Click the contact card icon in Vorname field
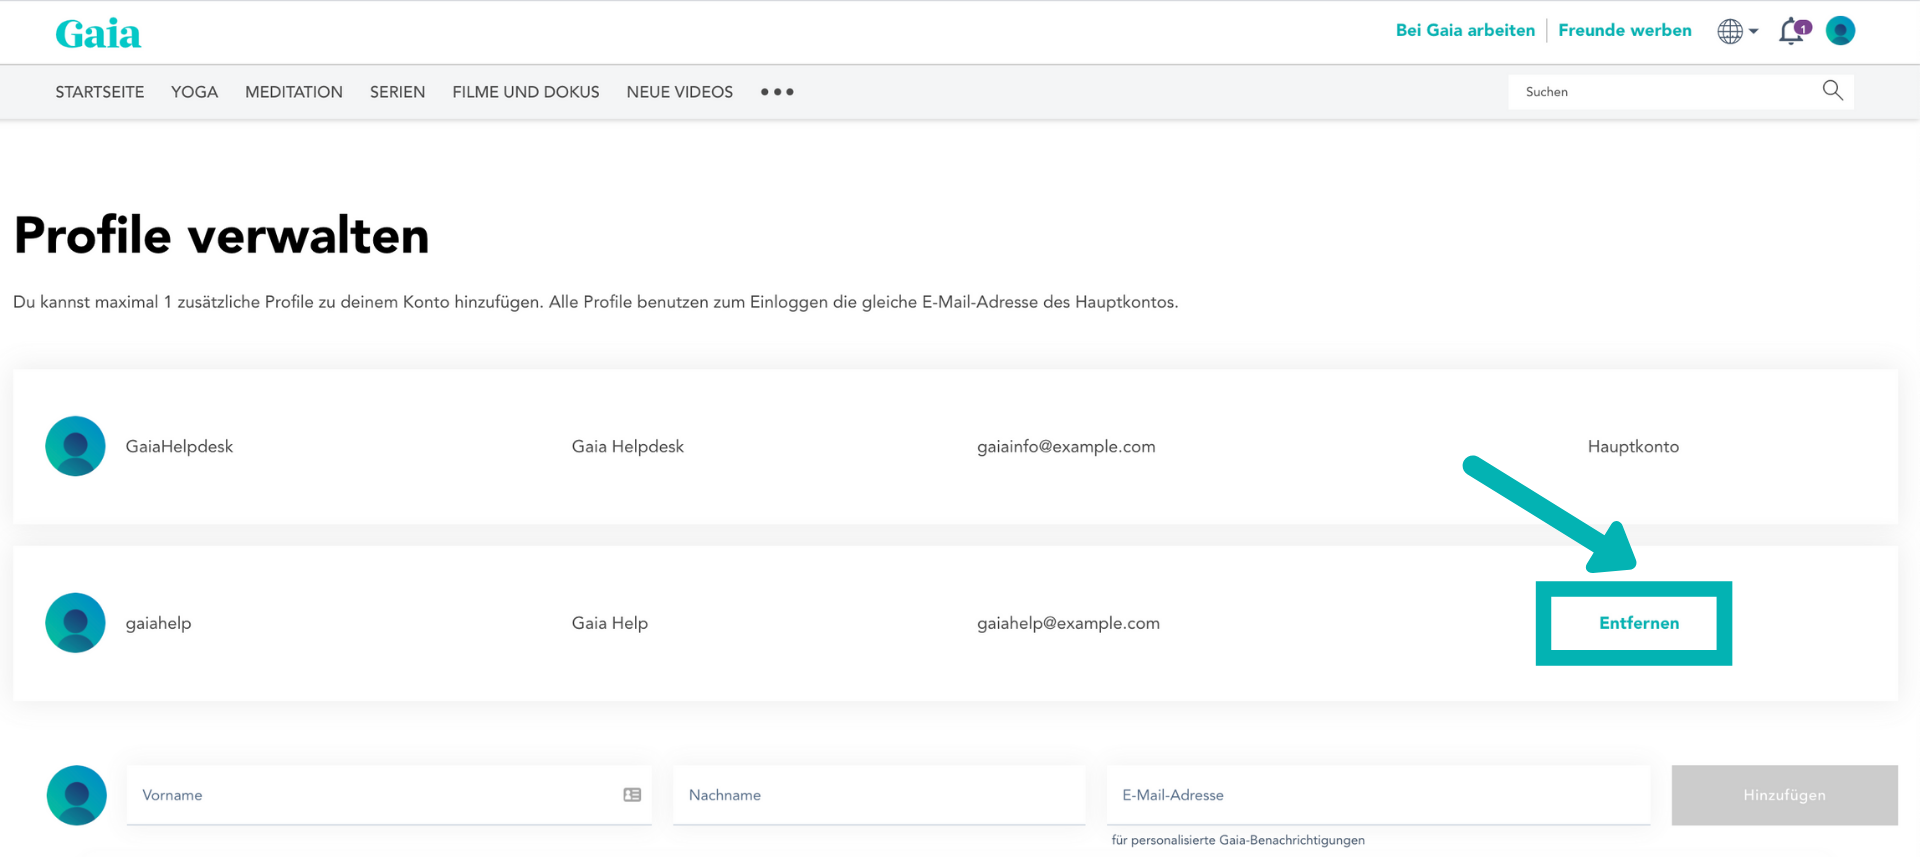This screenshot has width=1920, height=857. [x=632, y=795]
